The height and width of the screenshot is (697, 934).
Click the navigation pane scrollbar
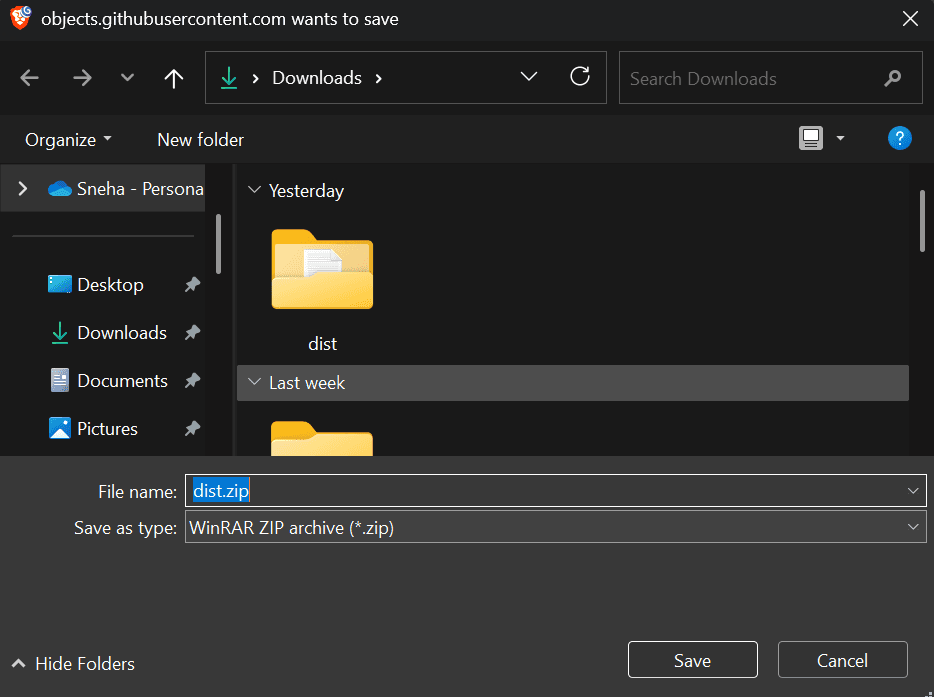219,244
